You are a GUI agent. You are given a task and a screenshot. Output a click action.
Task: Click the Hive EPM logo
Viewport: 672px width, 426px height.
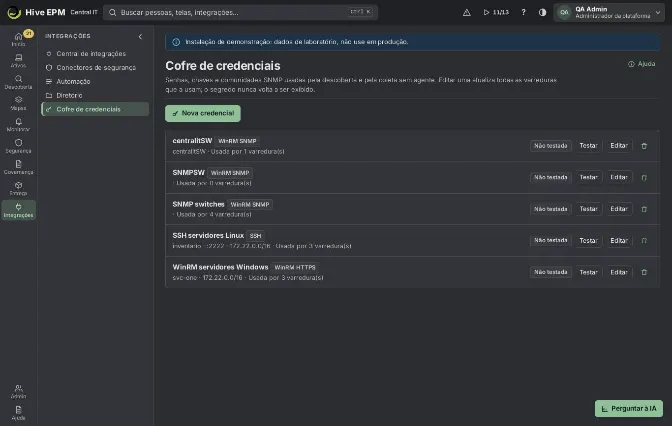[14, 12]
